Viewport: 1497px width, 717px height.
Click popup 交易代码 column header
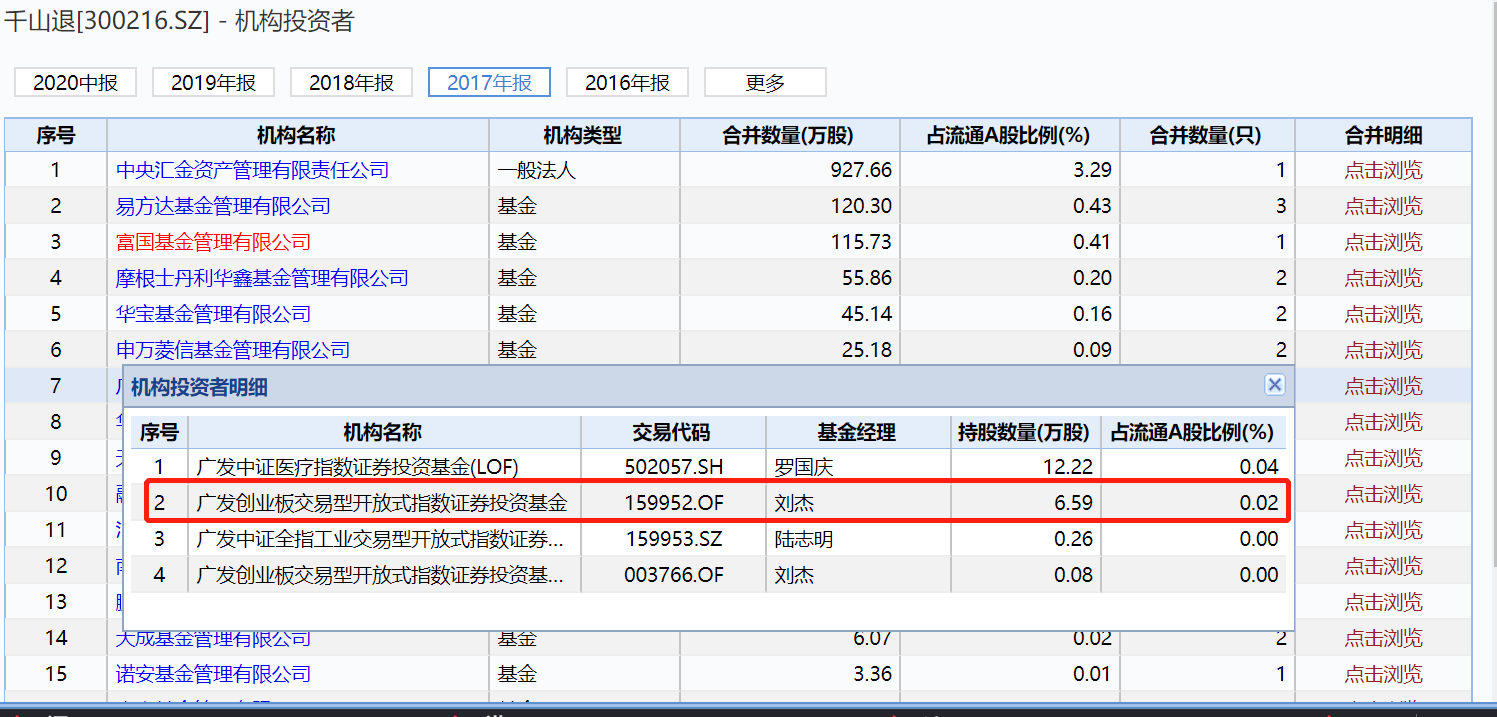tap(673, 432)
